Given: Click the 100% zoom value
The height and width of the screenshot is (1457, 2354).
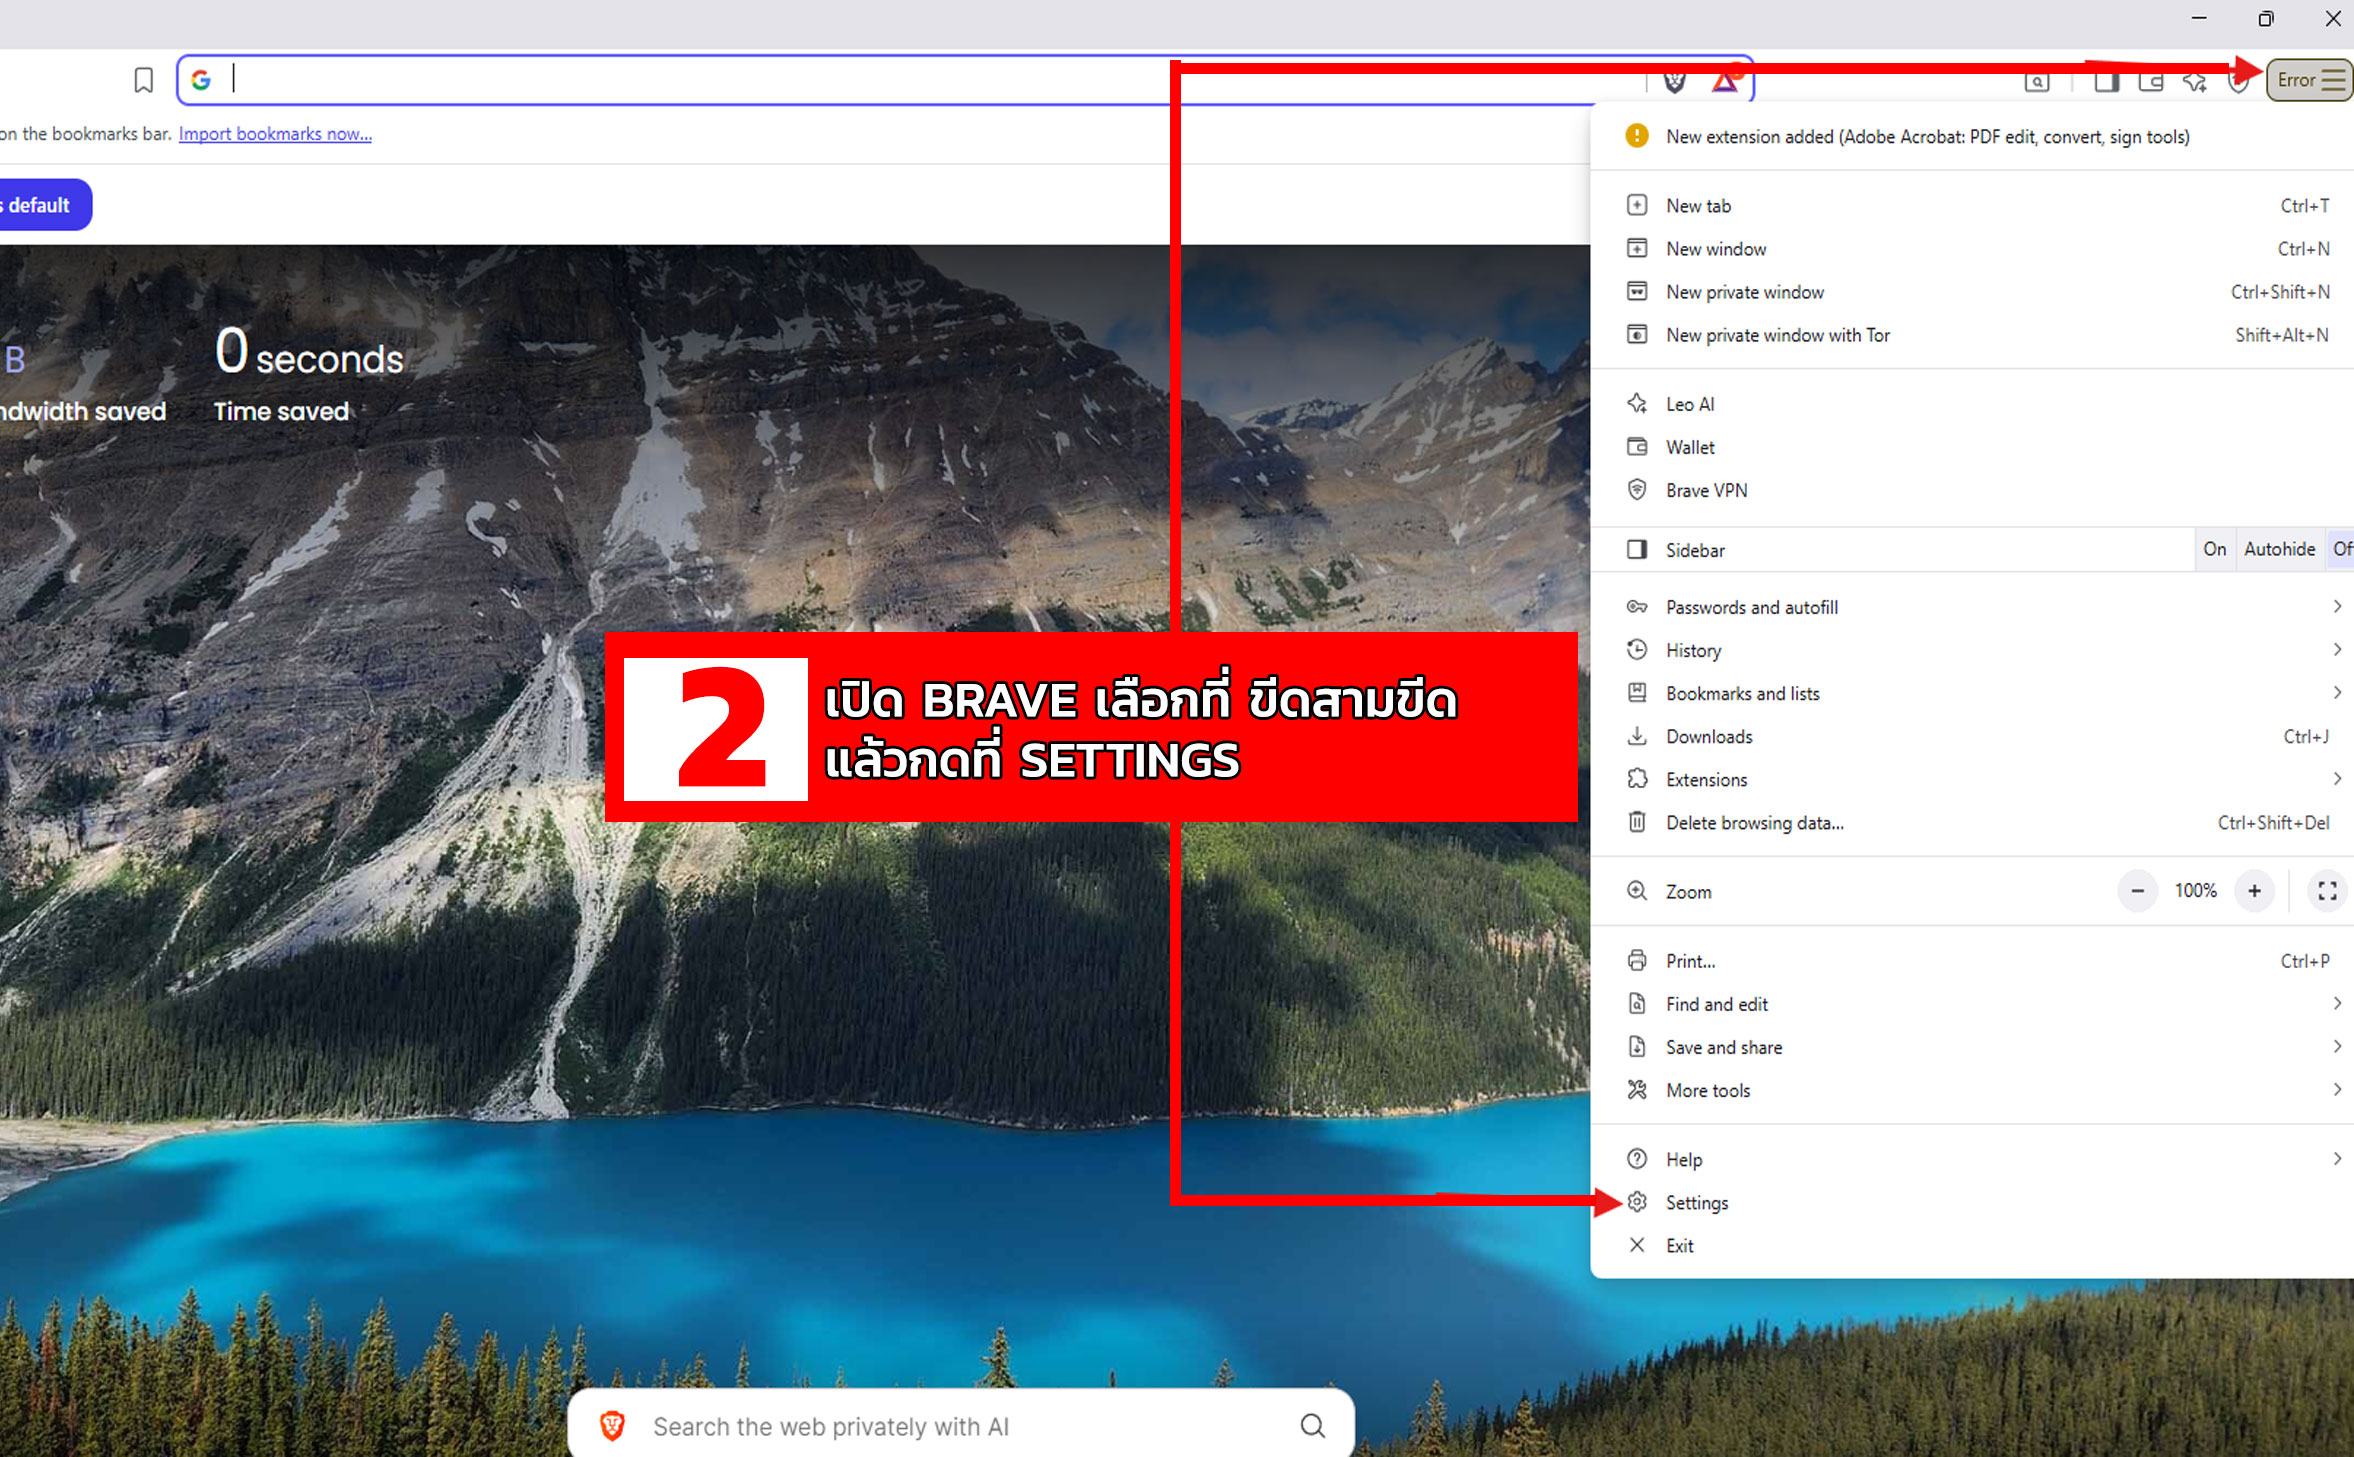Looking at the screenshot, I should click(x=2196, y=890).
